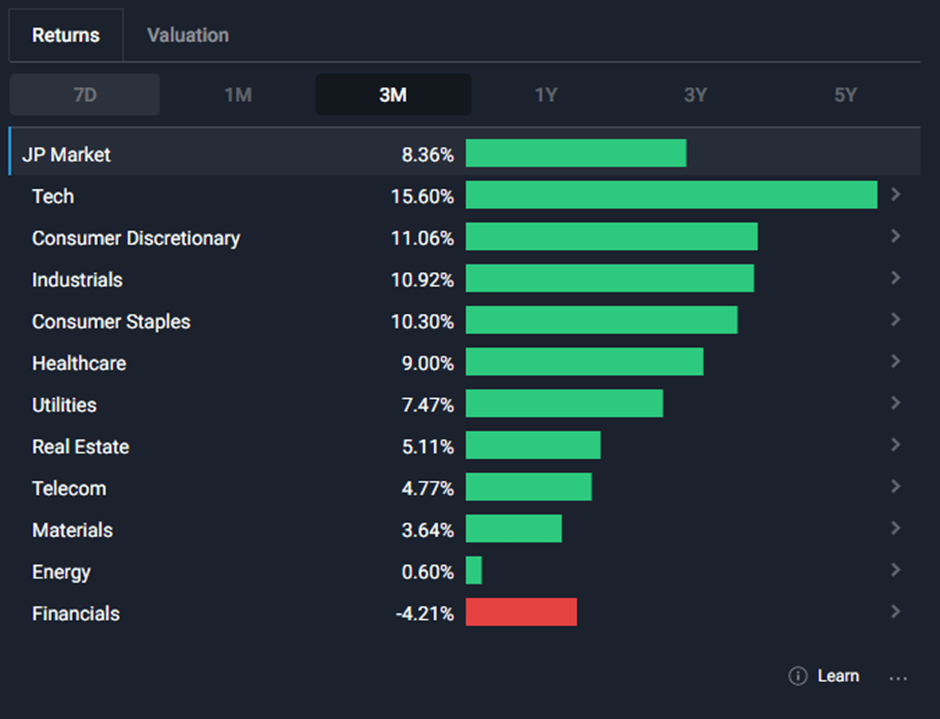The height and width of the screenshot is (719, 940).
Task: Choose the 1Y time period
Action: point(546,95)
